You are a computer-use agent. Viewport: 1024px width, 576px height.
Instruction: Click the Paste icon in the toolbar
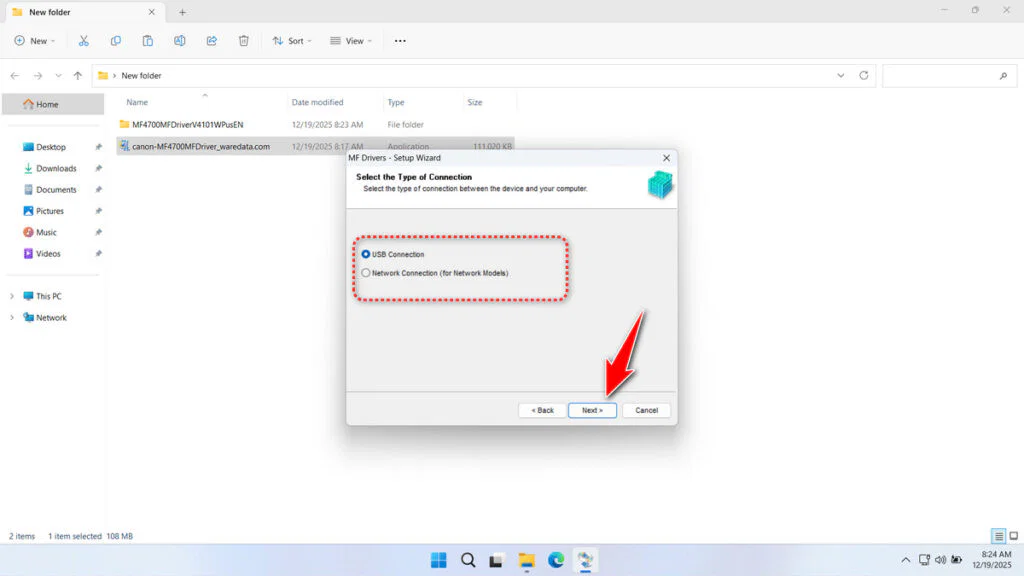point(147,41)
